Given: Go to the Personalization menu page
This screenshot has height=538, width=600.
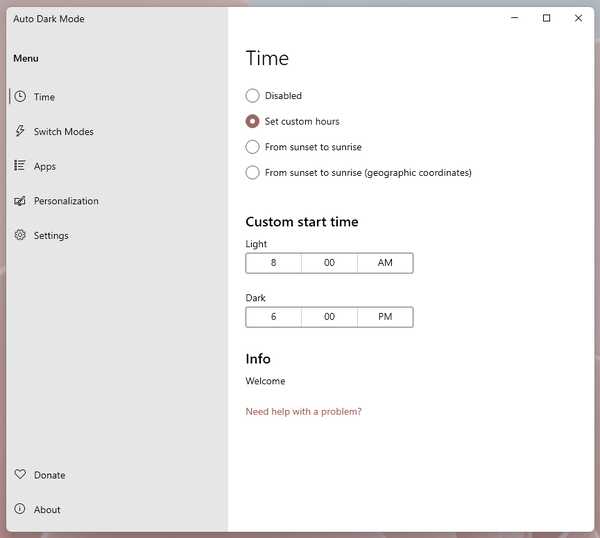Looking at the screenshot, I should coord(66,201).
